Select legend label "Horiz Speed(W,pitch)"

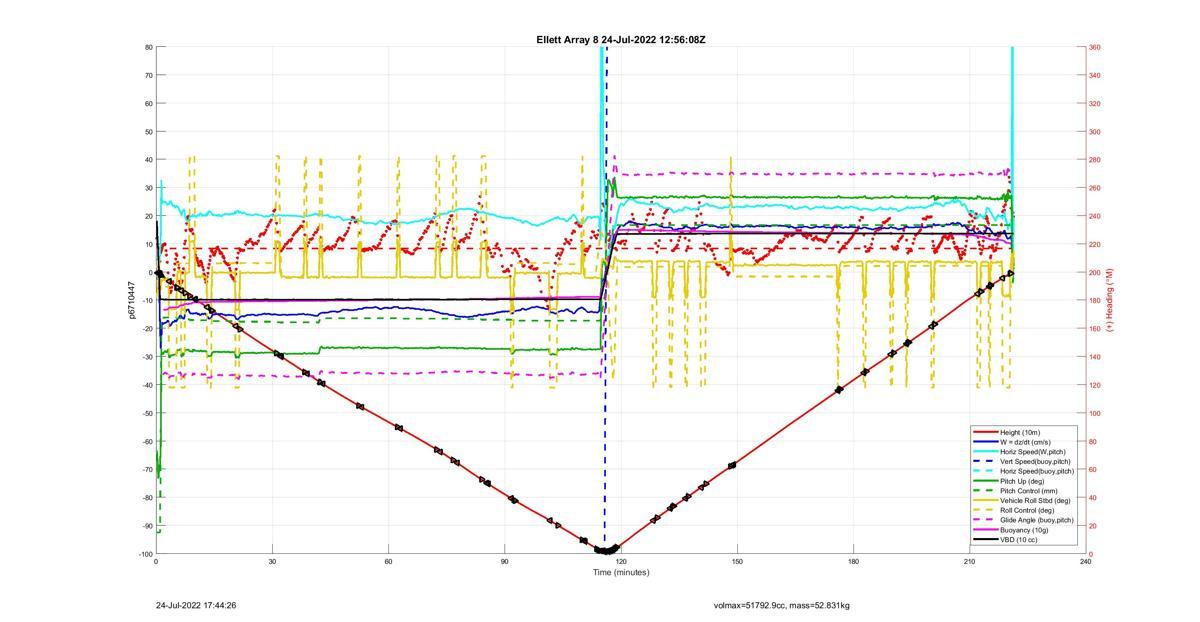click(1033, 452)
